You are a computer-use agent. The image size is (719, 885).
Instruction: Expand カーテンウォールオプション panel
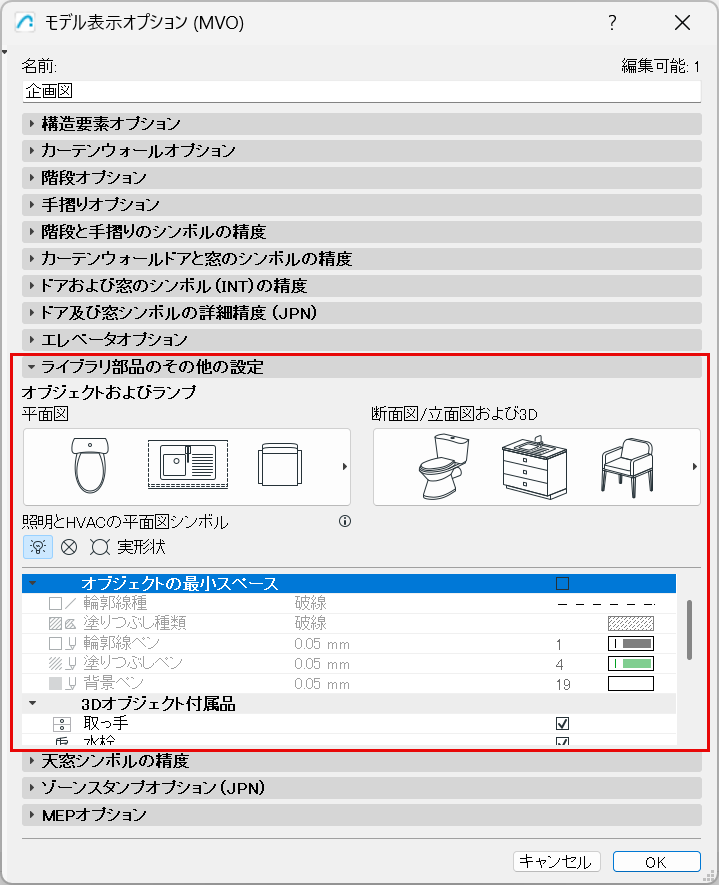pyautogui.click(x=362, y=151)
